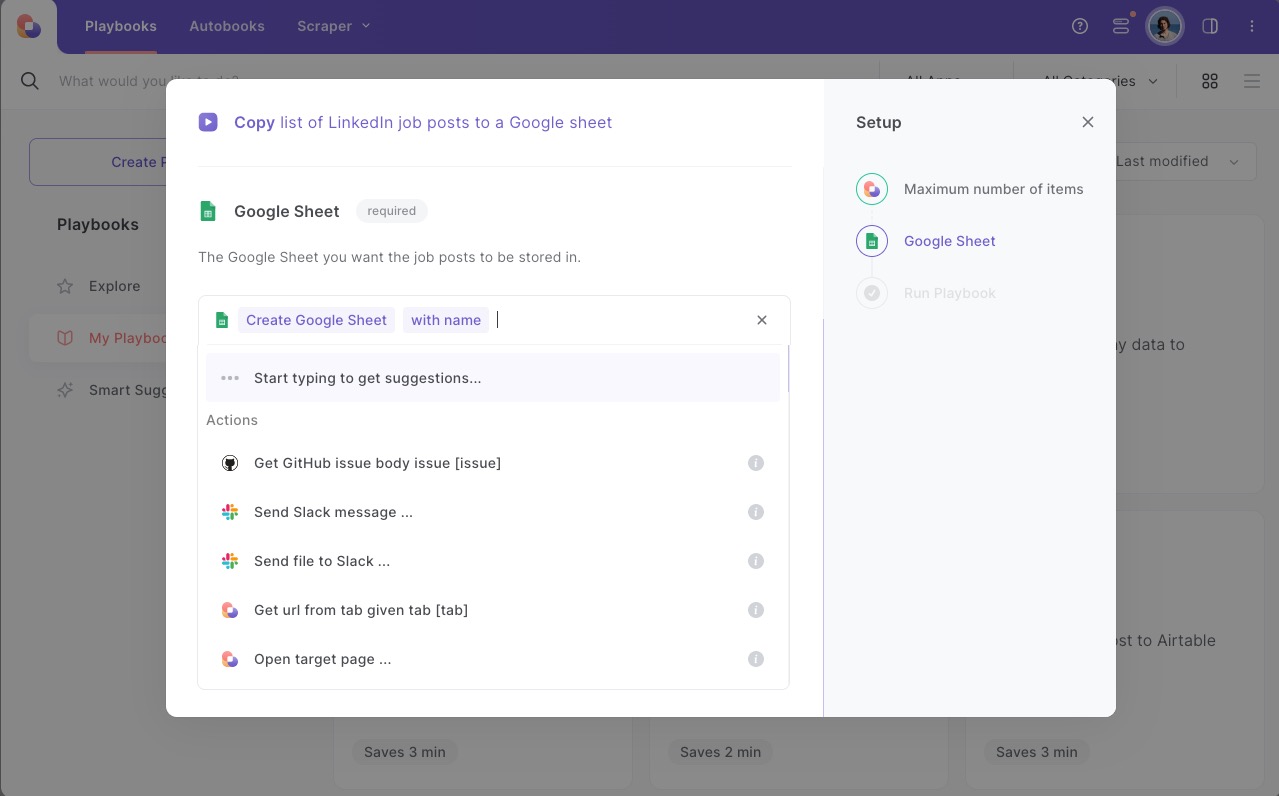Expand the Scraper dropdown menu
1279x796 pixels.
(x=333, y=26)
